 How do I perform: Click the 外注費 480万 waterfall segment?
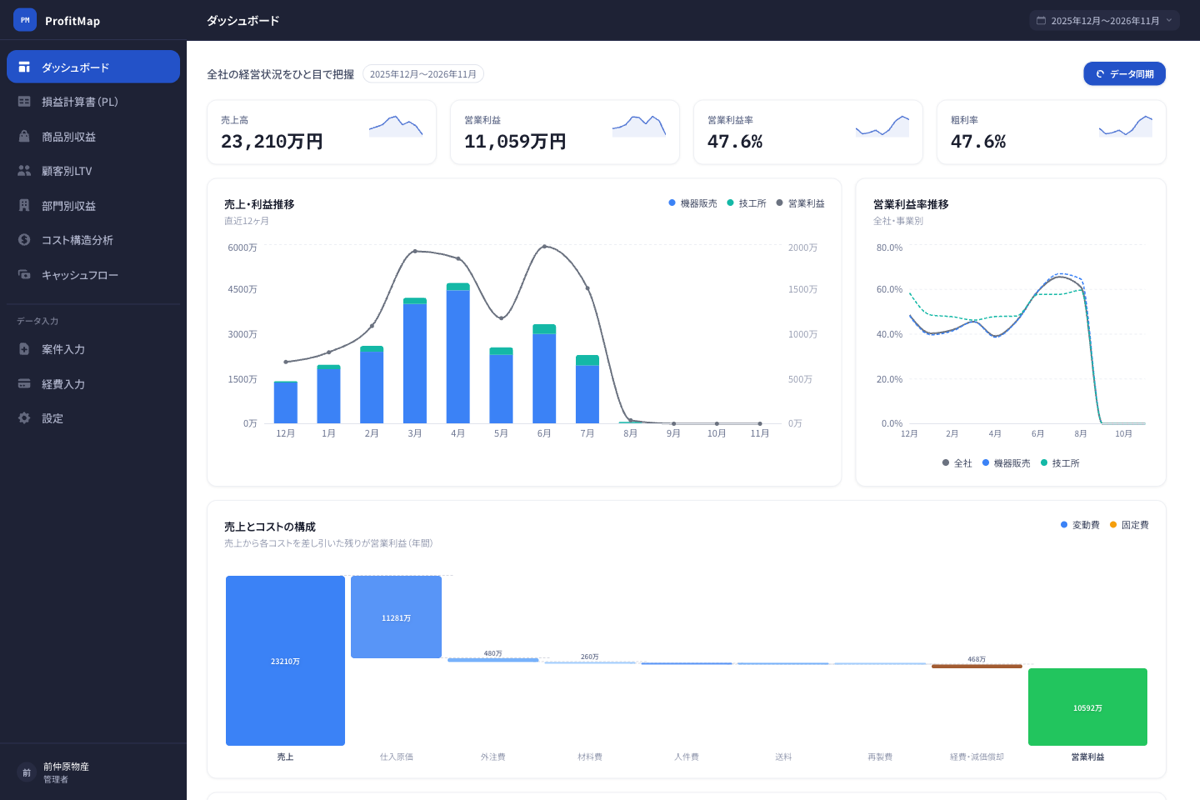click(493, 660)
